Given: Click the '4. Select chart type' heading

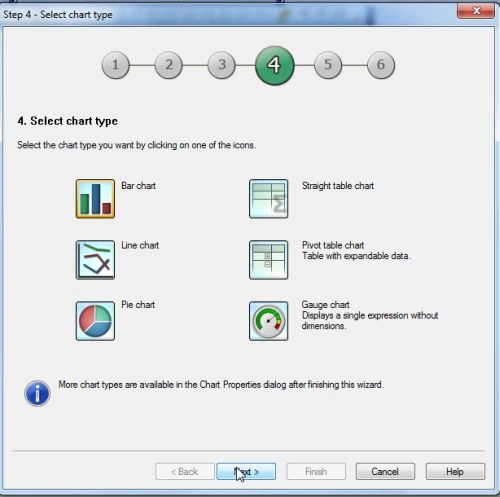Looking at the screenshot, I should (x=68, y=121).
